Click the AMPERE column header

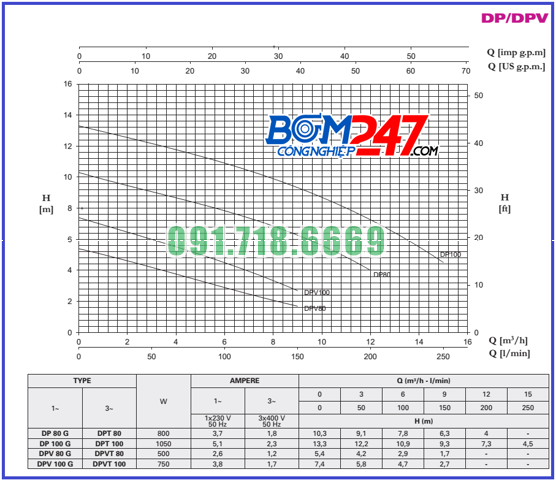[244, 381]
